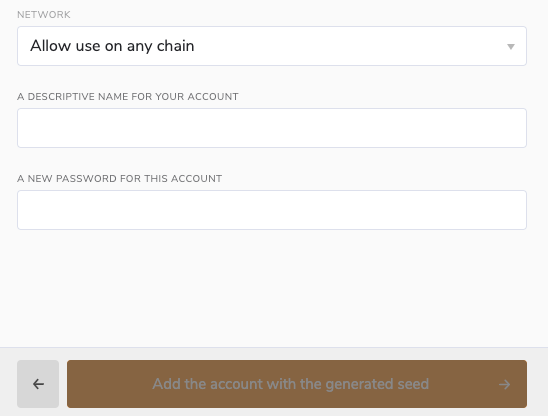Expand the chain selection combo box
The width and height of the screenshot is (548, 416).
[x=272, y=46]
